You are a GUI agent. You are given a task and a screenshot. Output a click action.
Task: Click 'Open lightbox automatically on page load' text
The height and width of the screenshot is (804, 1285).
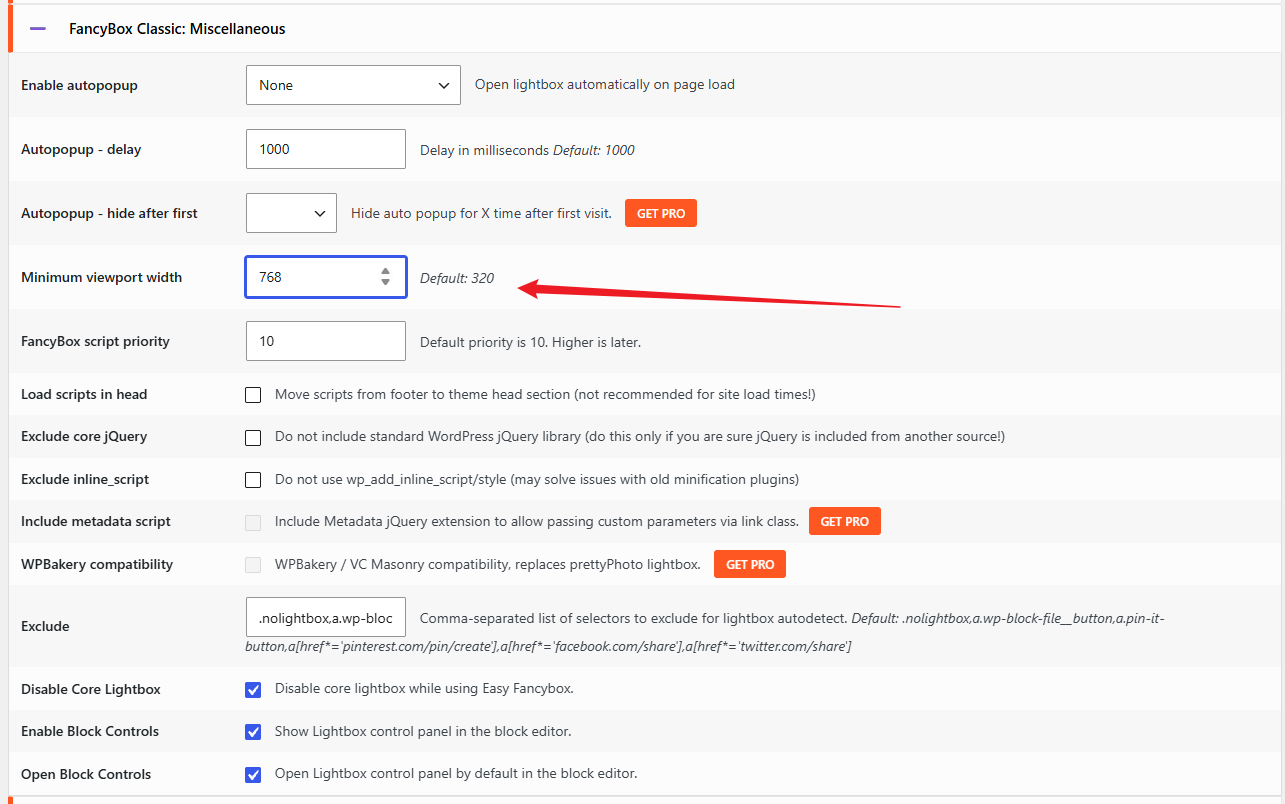pyautogui.click(x=605, y=85)
